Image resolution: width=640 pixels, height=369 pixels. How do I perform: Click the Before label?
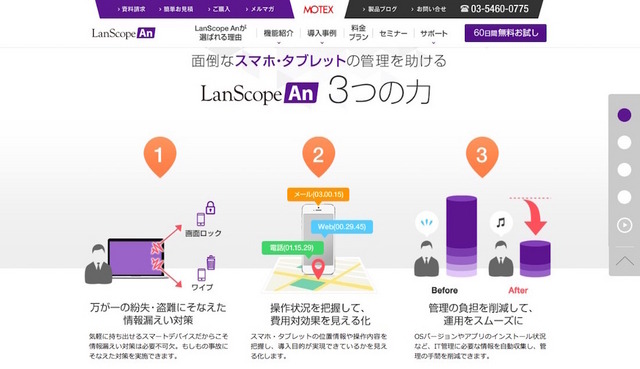(444, 291)
